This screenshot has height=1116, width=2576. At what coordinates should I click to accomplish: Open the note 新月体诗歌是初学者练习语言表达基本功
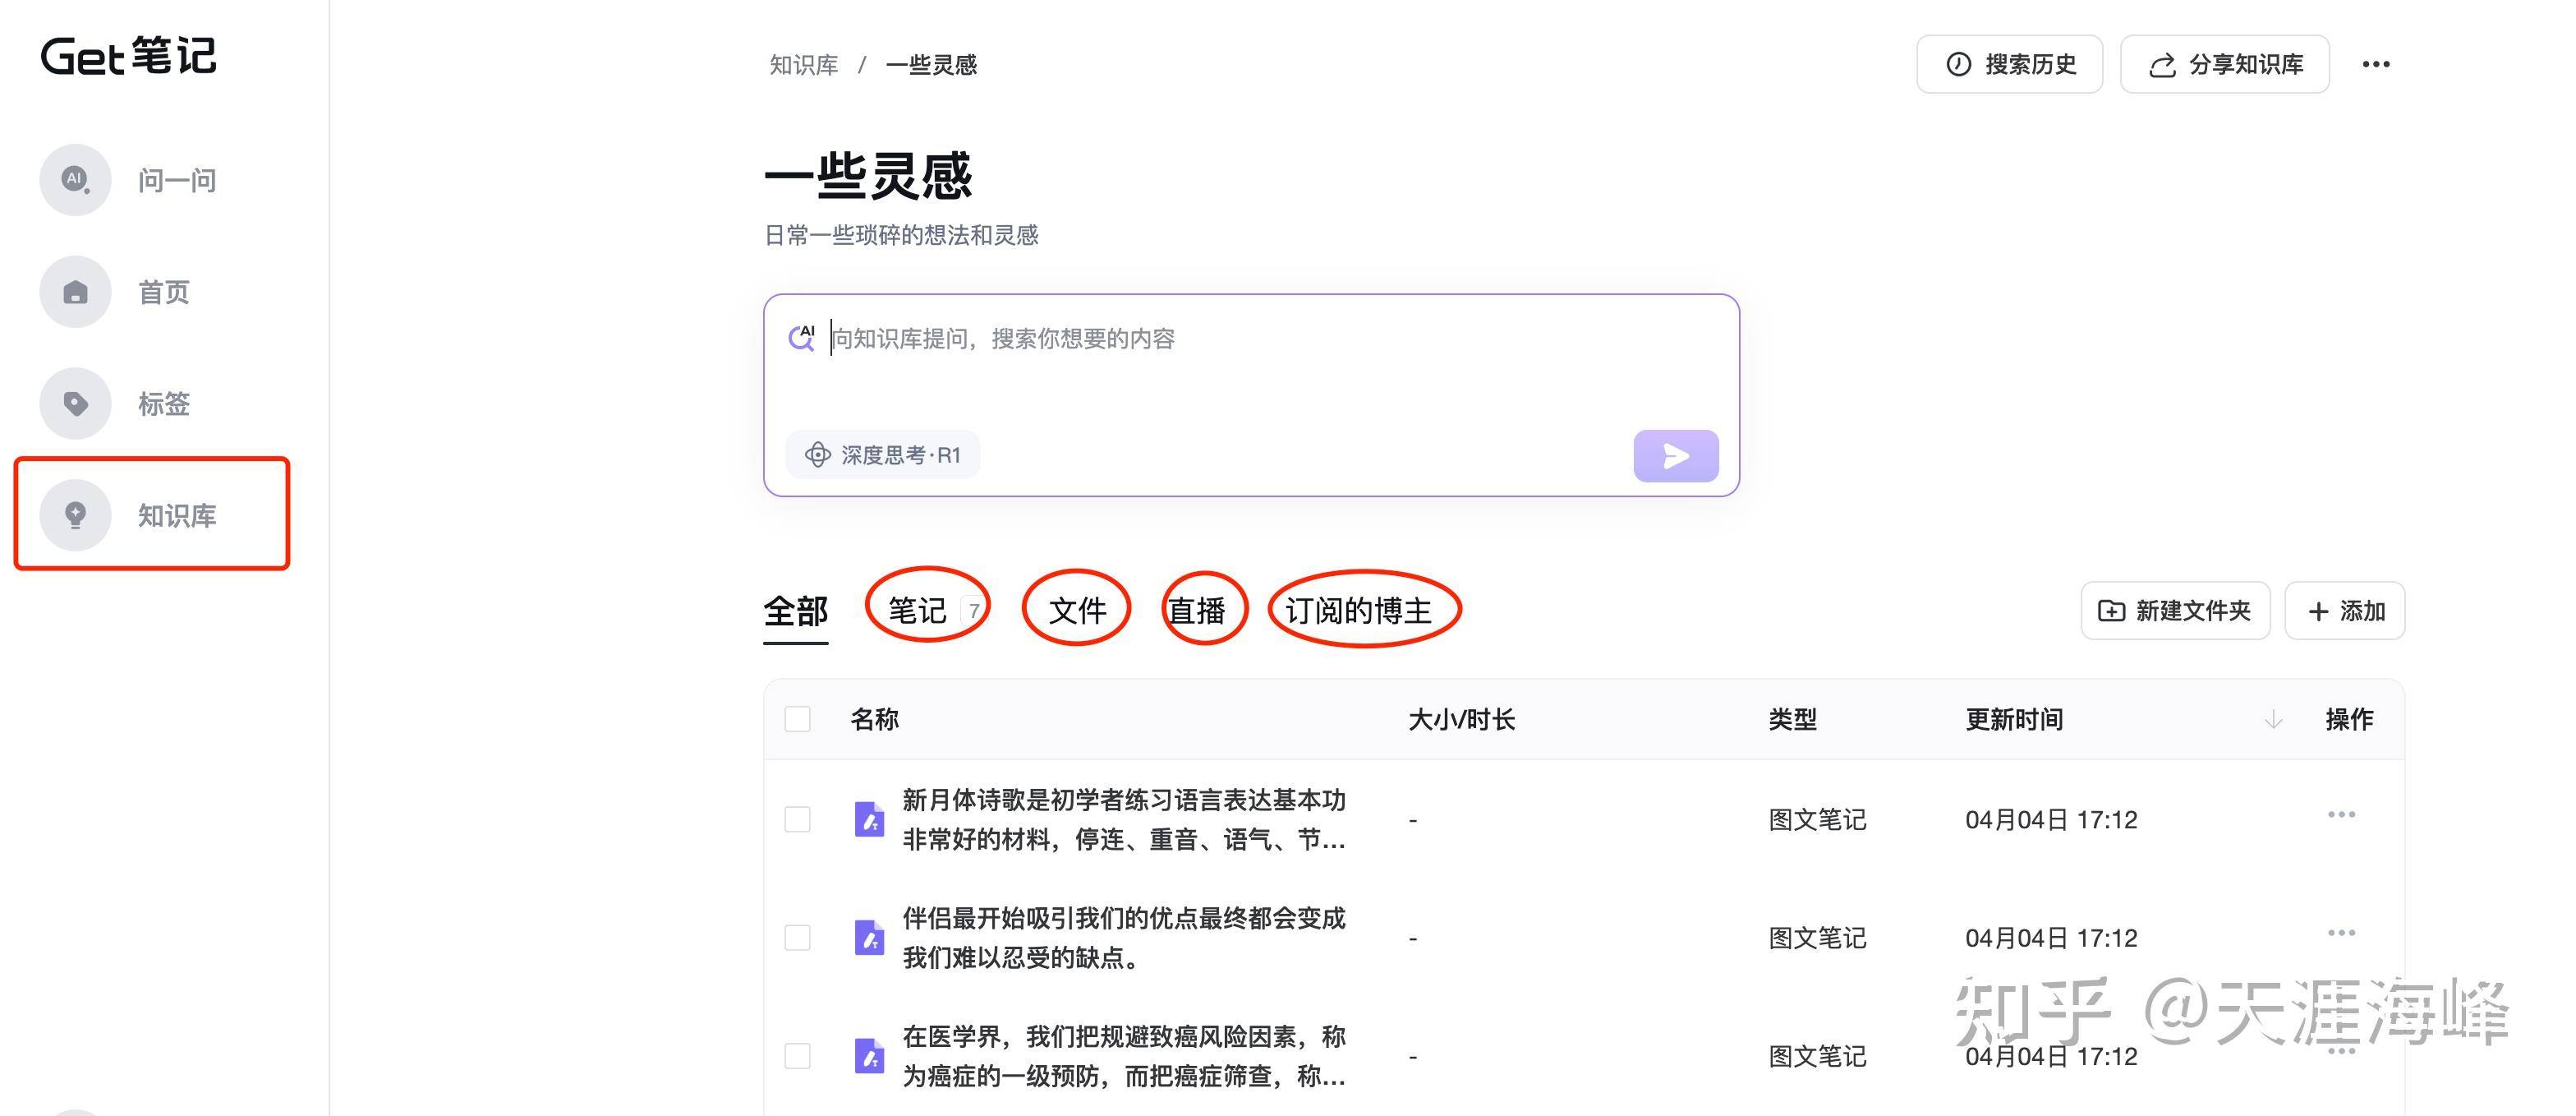coord(1124,819)
